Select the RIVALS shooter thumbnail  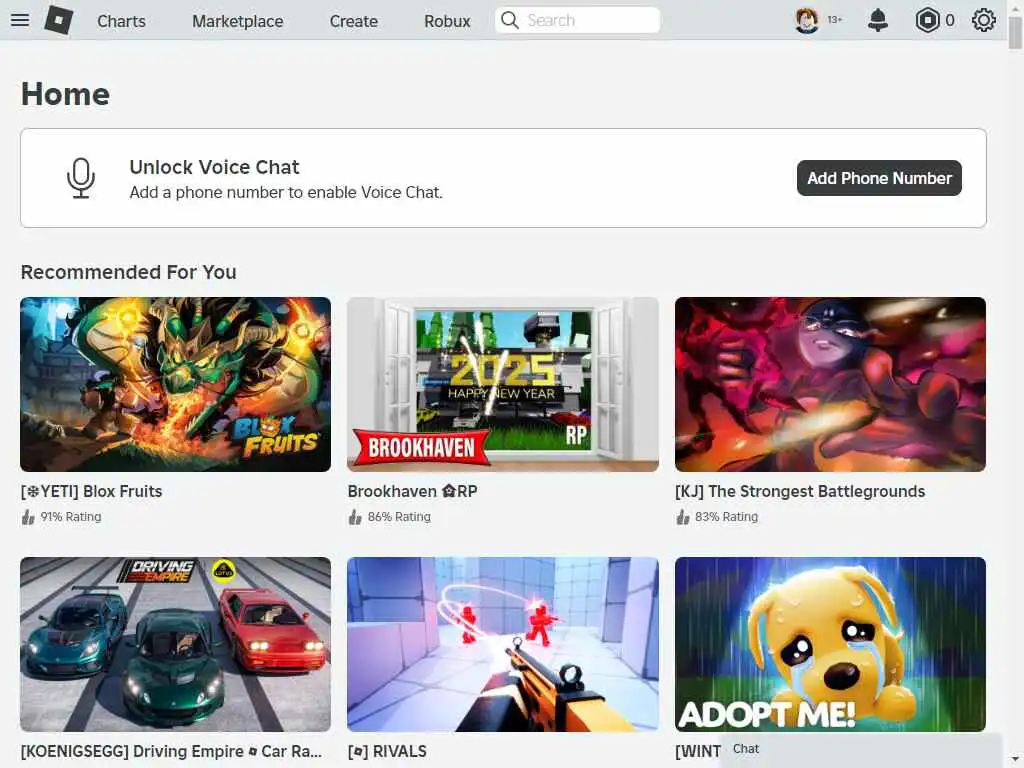pyautogui.click(x=503, y=644)
